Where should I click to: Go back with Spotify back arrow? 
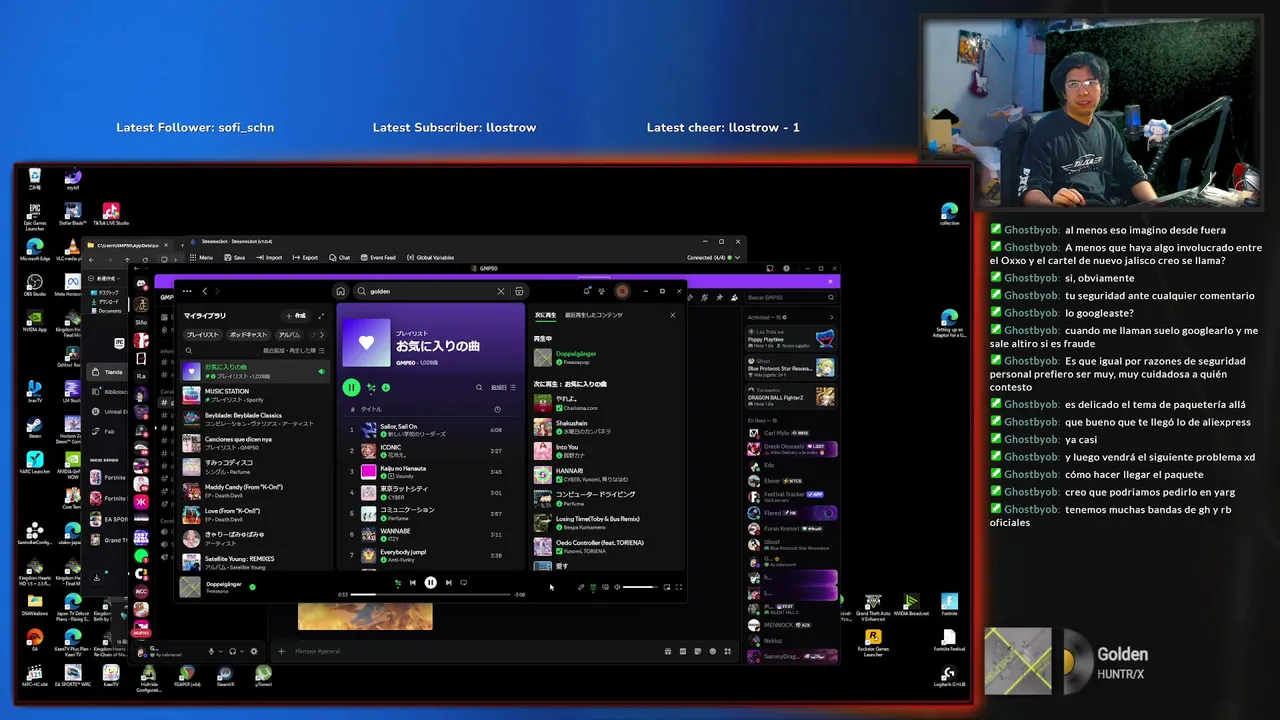coord(205,291)
